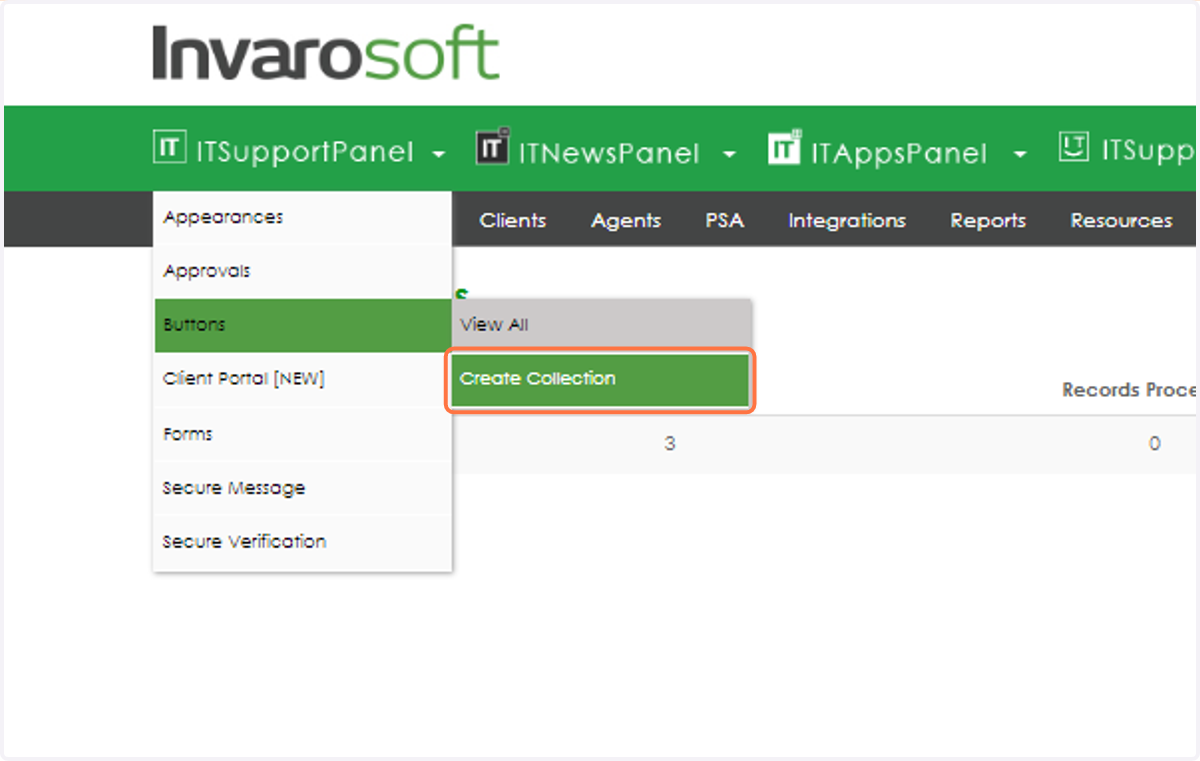
Task: Click the table cell value 0
Action: pos(1155,444)
